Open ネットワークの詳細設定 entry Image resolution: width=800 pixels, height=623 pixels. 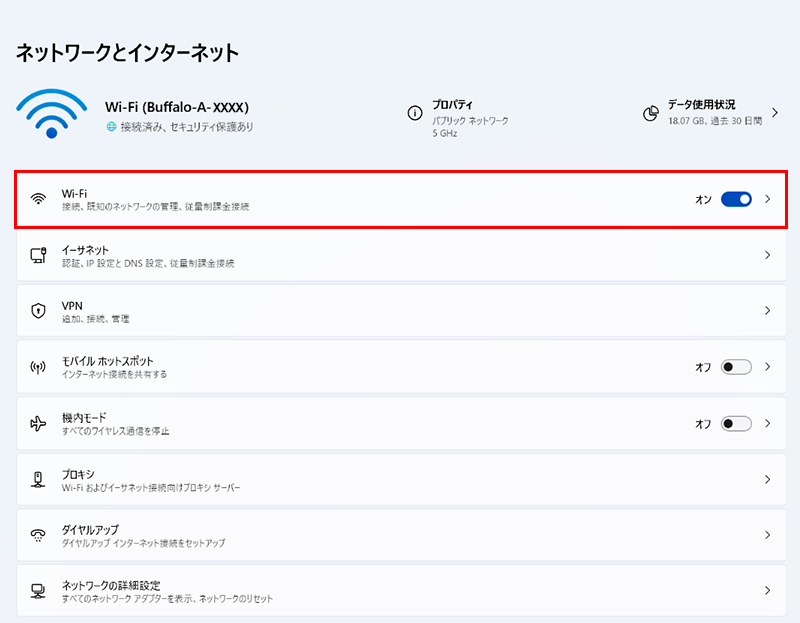tap(110, 585)
